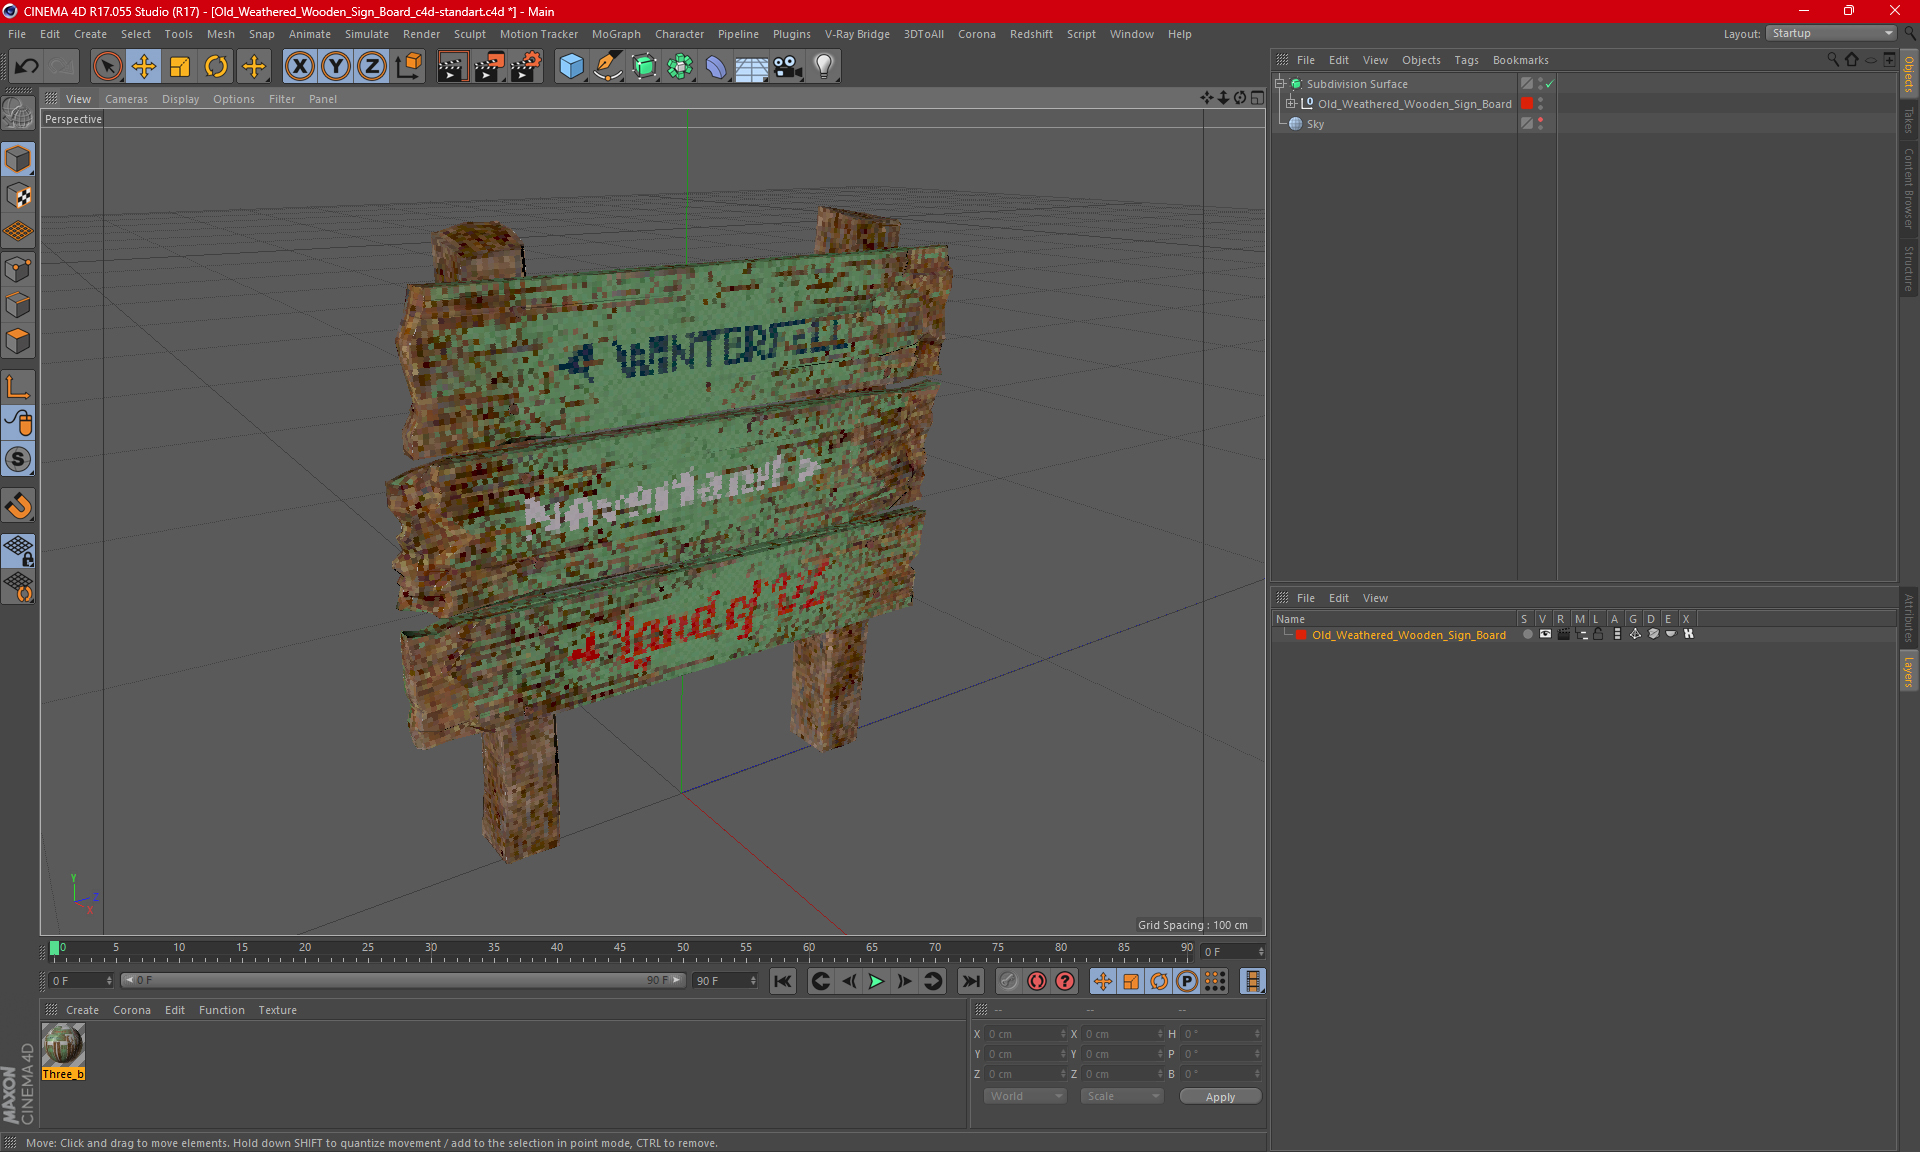Go to start of animation
The image size is (1920, 1152).
783,981
